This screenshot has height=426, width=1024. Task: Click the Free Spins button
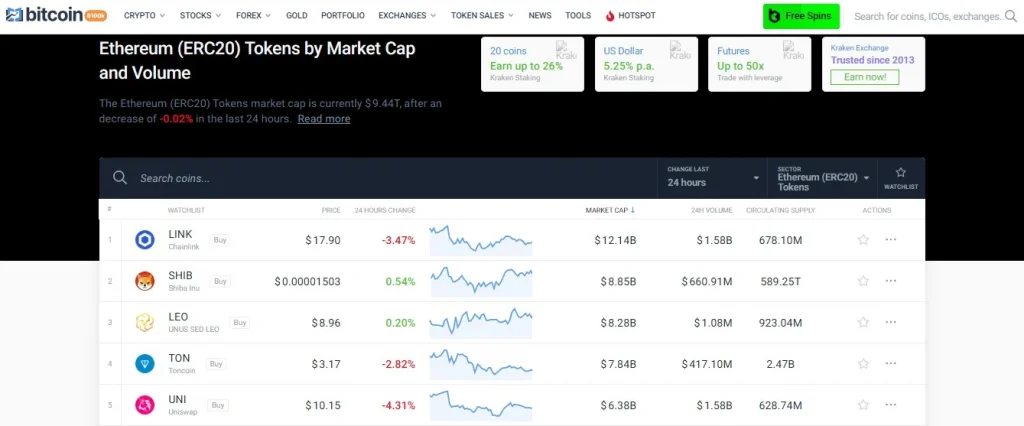pyautogui.click(x=801, y=16)
